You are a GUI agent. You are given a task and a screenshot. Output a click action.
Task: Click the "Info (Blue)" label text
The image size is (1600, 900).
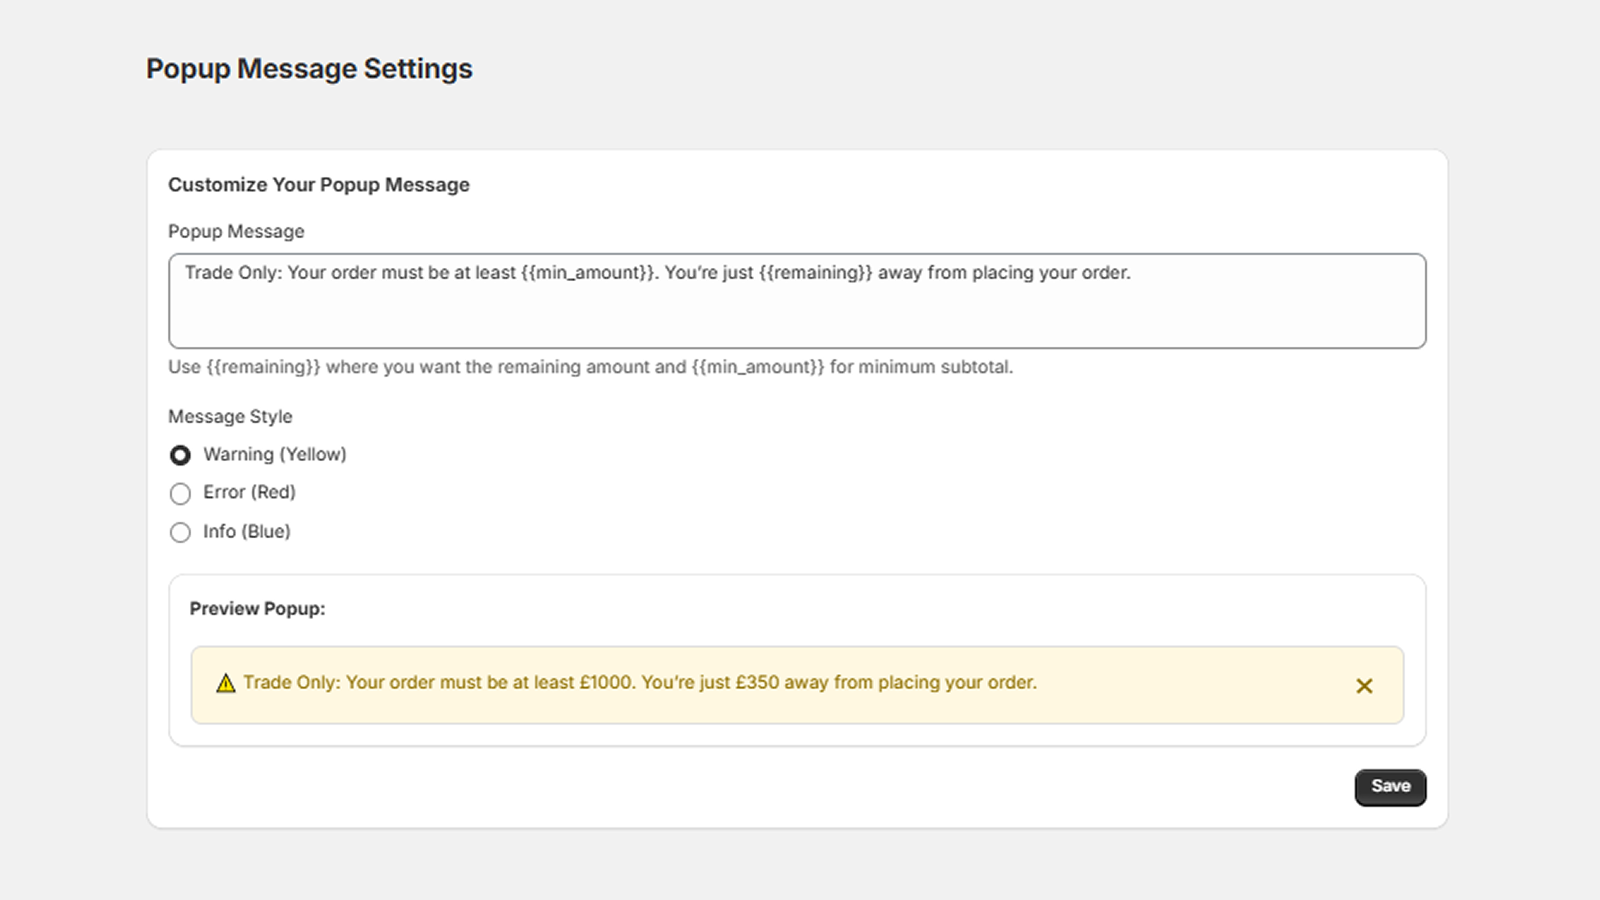pyautogui.click(x=246, y=531)
